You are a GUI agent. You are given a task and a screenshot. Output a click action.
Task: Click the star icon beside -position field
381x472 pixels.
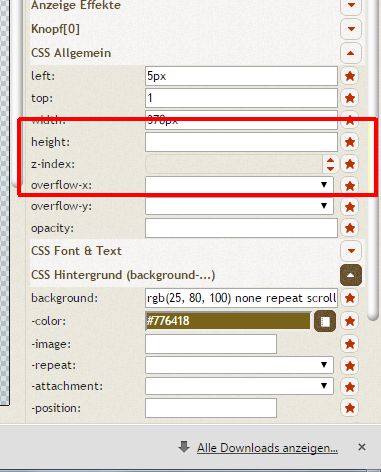coord(350,408)
